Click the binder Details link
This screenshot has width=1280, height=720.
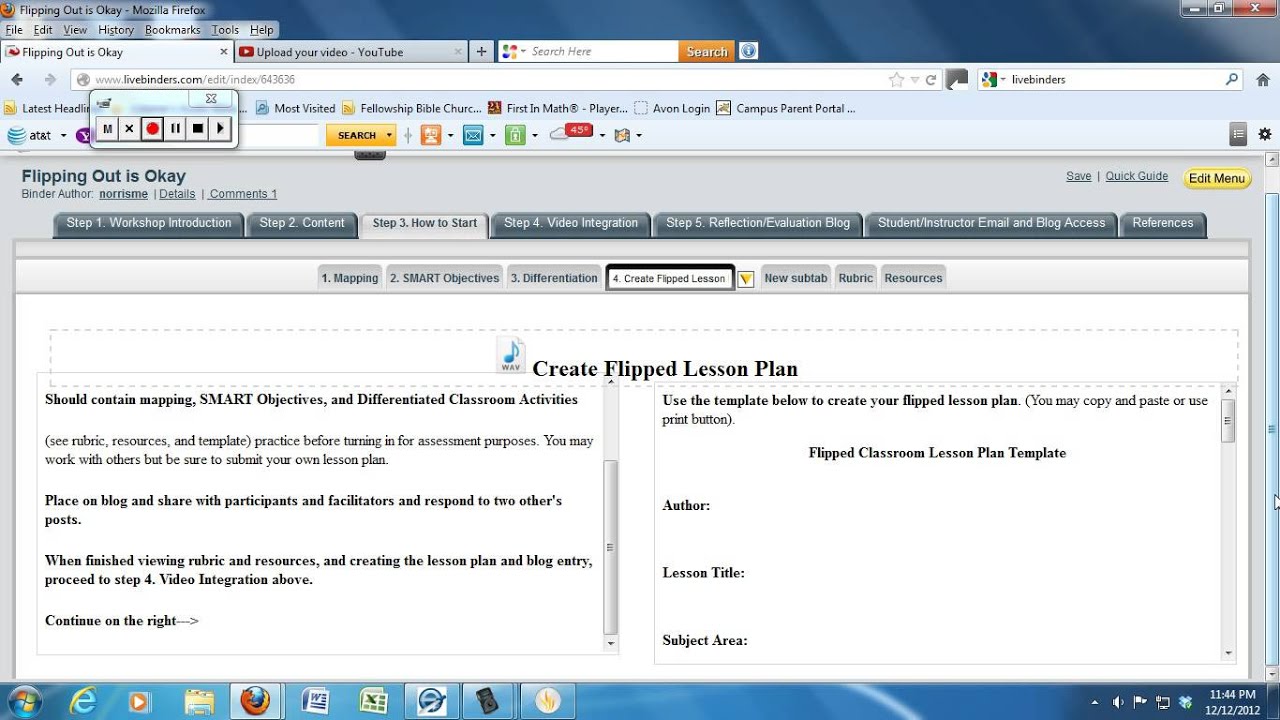[x=177, y=194]
